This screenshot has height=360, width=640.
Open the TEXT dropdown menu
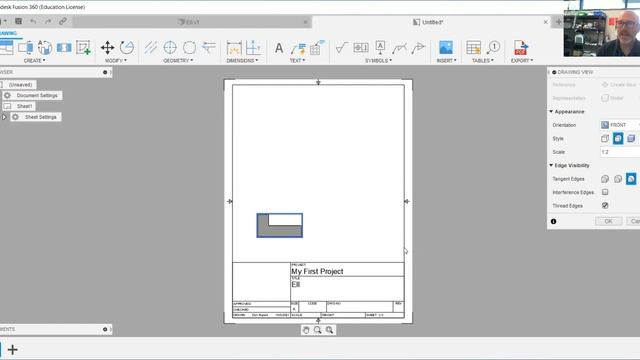click(298, 60)
